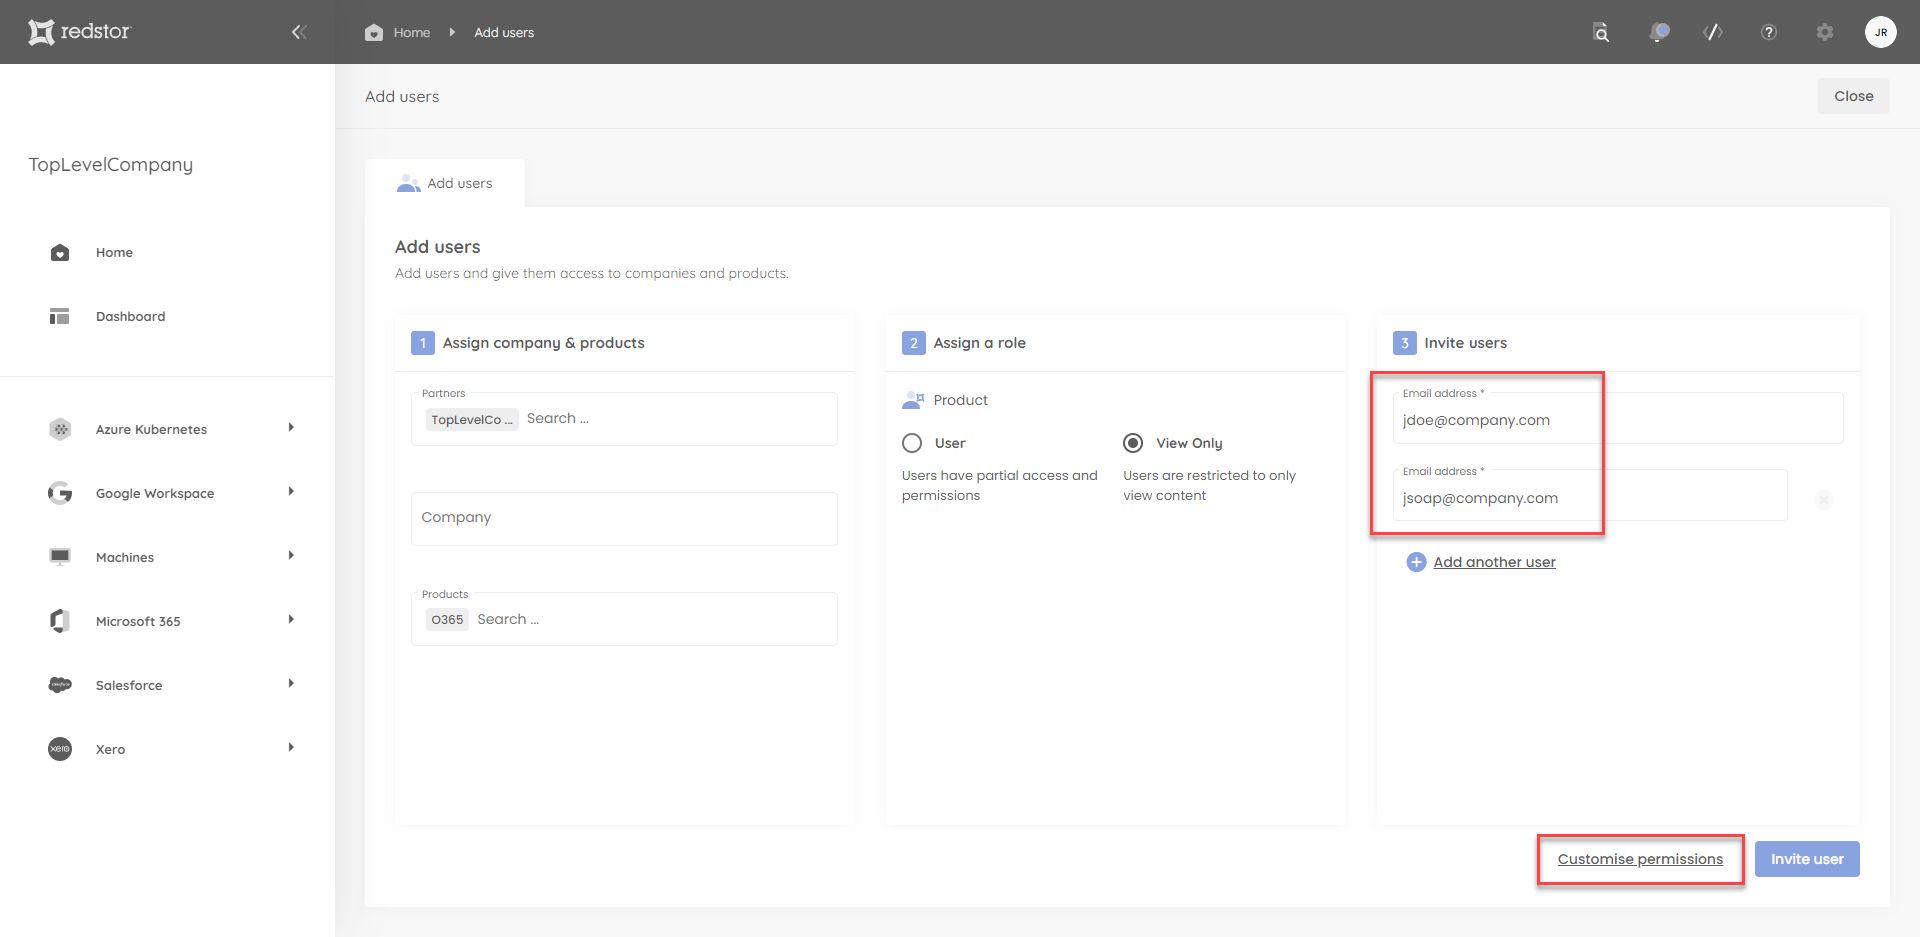The height and width of the screenshot is (937, 1920).
Task: Click the code slash icon in top bar
Action: [x=1713, y=32]
